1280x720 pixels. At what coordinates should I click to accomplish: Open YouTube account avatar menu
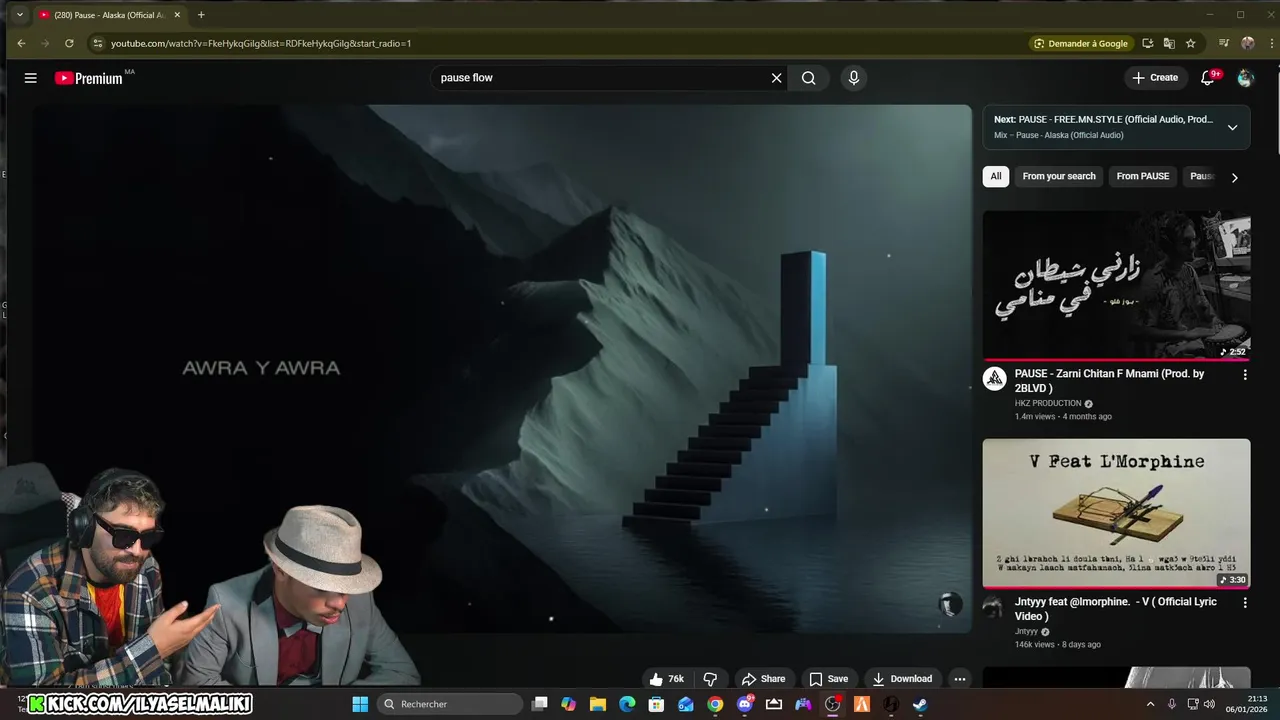(1245, 78)
